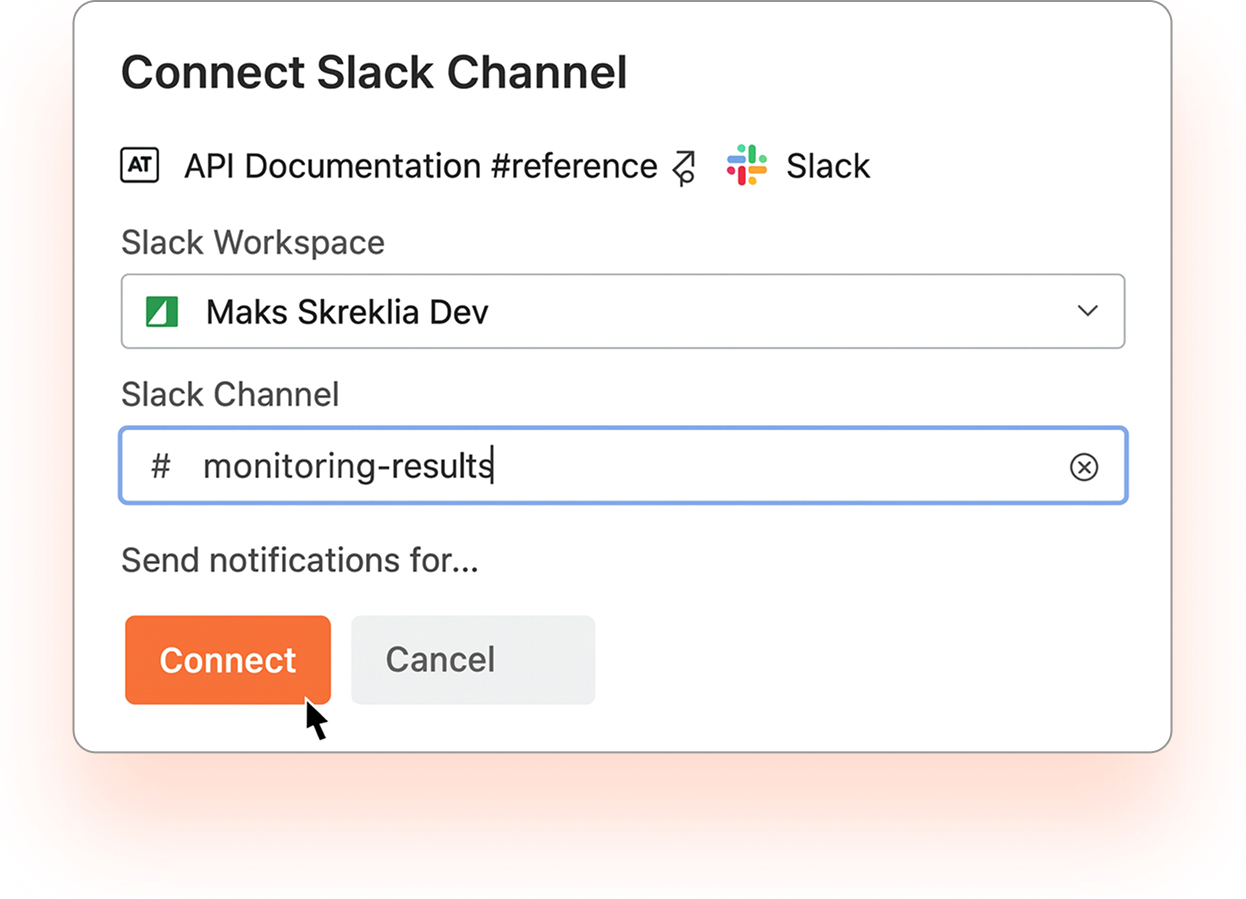1246x899 pixels.
Task: Click Maks Skreklia Dev workspace name
Action: pyautogui.click(x=346, y=311)
